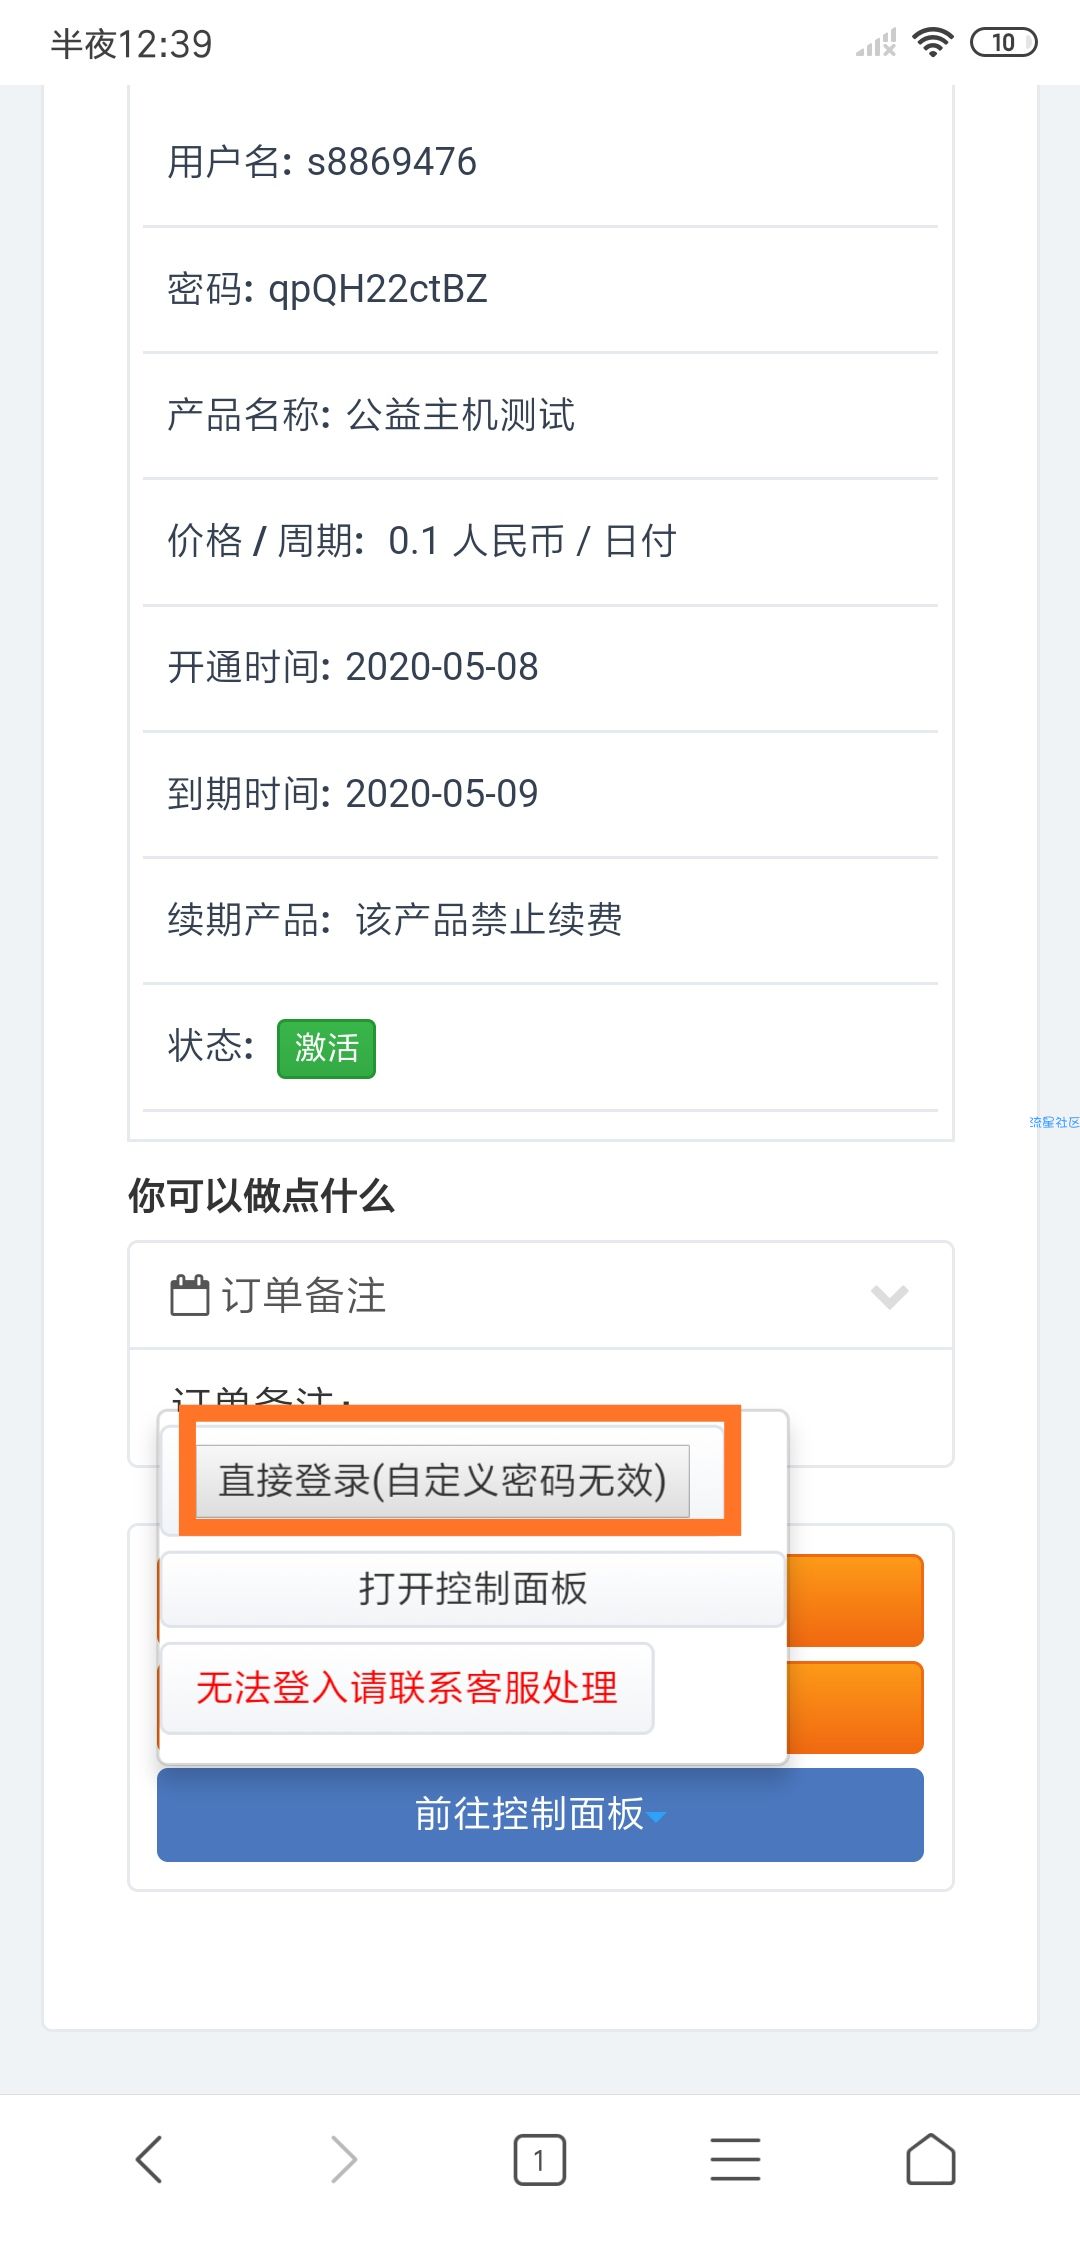Click the green 激活 status badge

tap(326, 1048)
